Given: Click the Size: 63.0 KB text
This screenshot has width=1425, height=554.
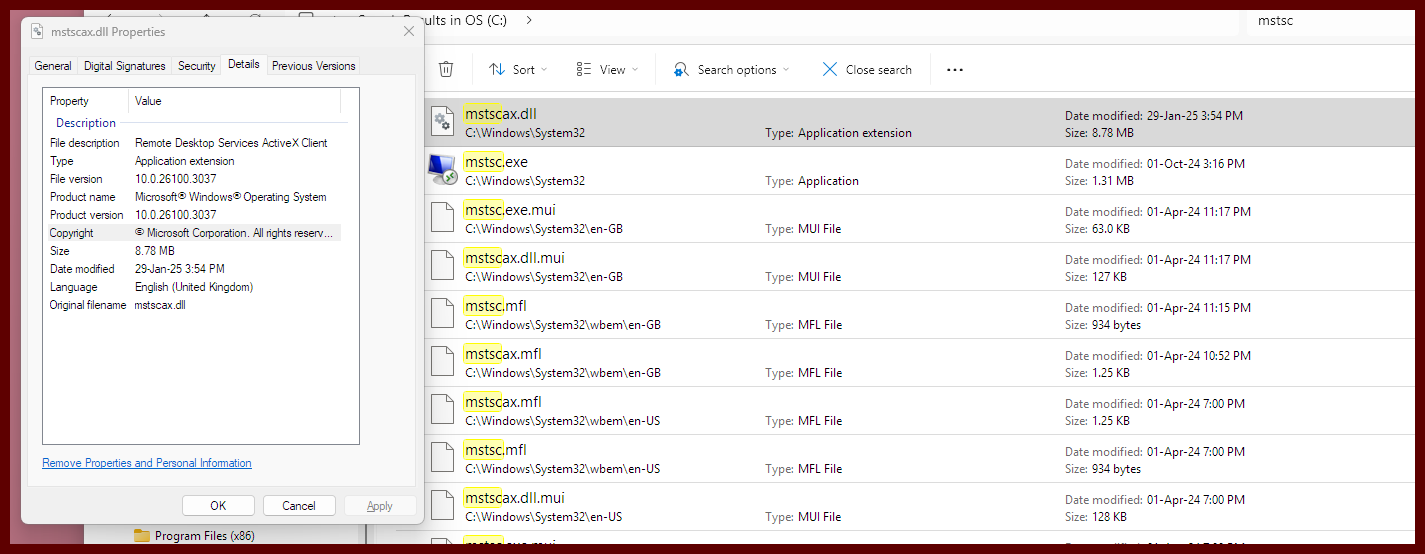Looking at the screenshot, I should point(1098,229).
